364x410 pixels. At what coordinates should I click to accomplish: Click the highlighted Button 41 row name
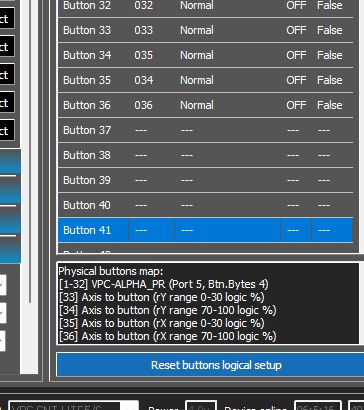[87, 230]
